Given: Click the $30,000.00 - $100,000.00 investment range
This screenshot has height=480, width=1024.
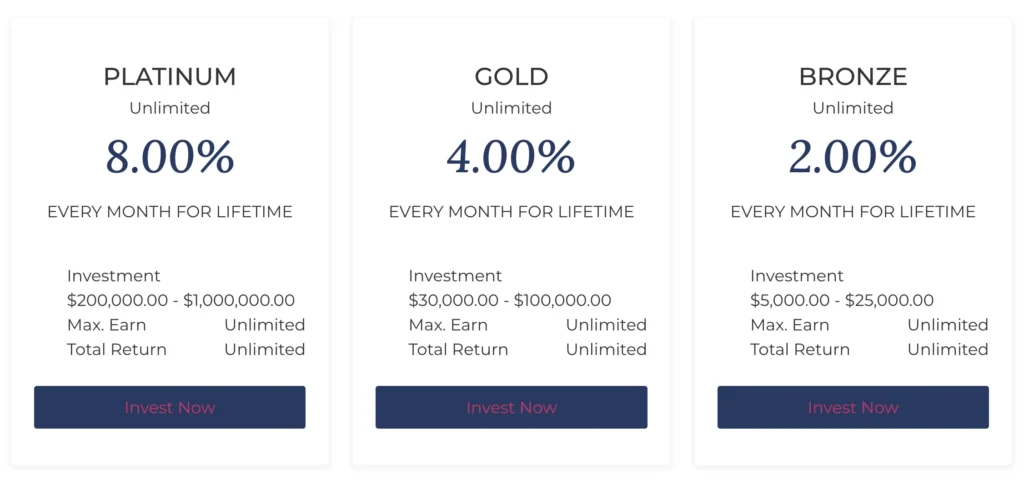Looking at the screenshot, I should pos(510,300).
